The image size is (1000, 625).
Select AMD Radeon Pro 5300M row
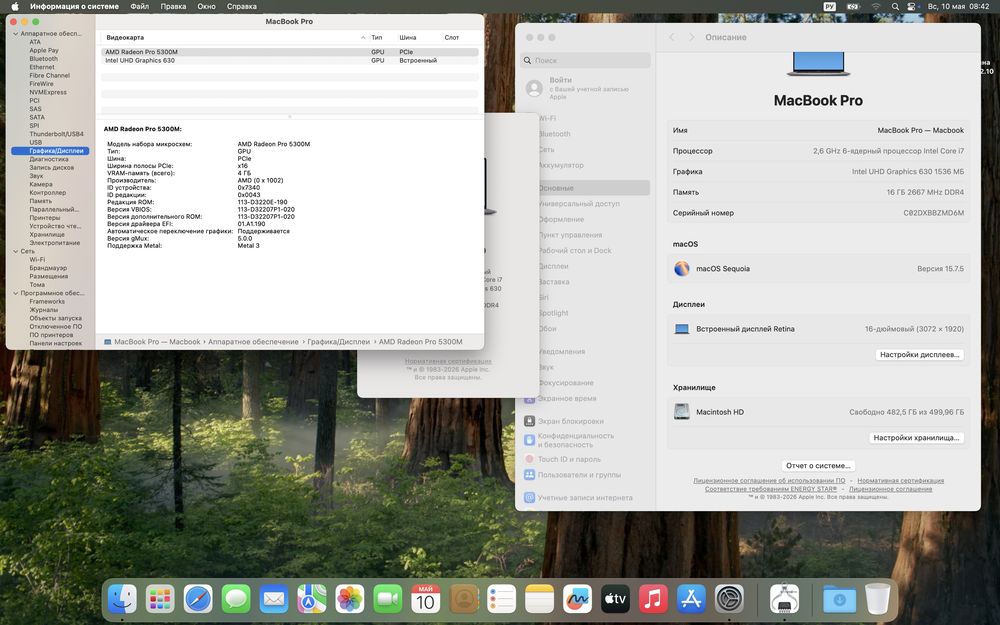[x=290, y=52]
